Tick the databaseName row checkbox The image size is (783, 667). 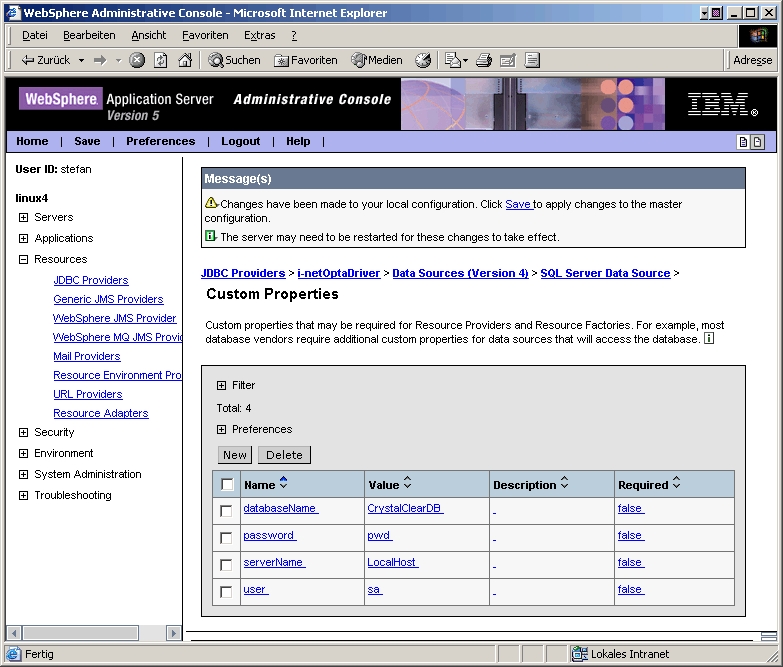point(226,511)
